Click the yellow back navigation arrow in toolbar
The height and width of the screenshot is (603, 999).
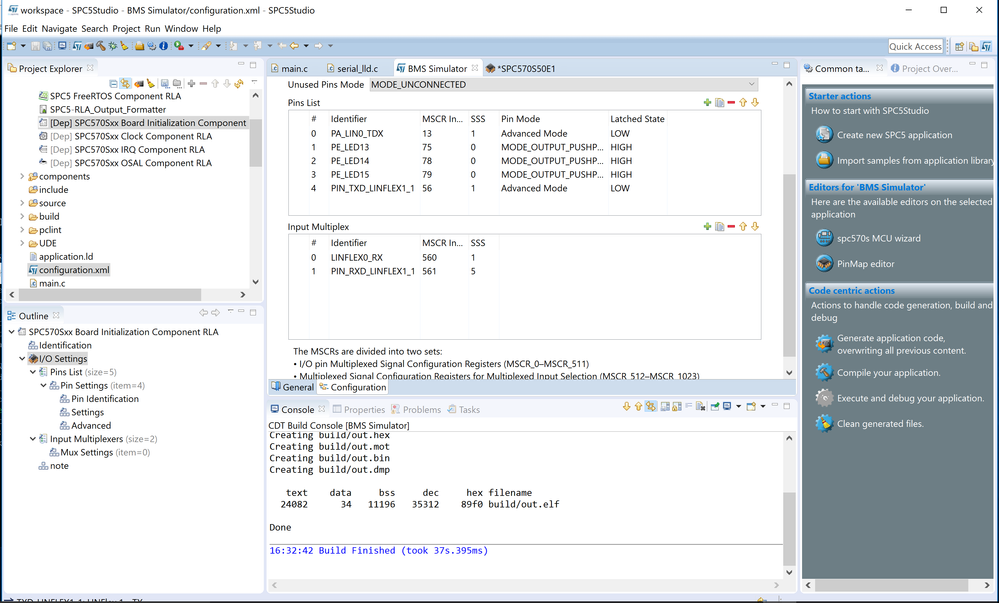click(294, 46)
